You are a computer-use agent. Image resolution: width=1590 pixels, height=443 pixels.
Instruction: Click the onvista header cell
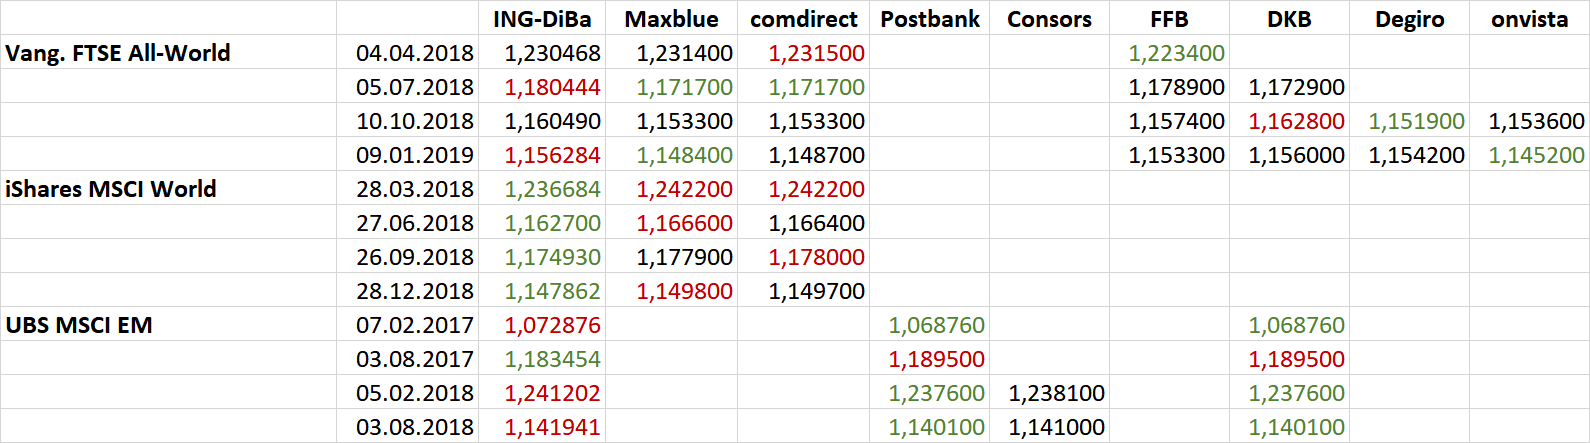click(x=1529, y=19)
